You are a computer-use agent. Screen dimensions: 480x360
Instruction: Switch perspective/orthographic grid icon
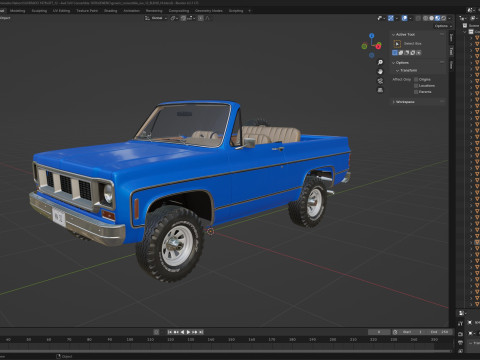click(380, 90)
